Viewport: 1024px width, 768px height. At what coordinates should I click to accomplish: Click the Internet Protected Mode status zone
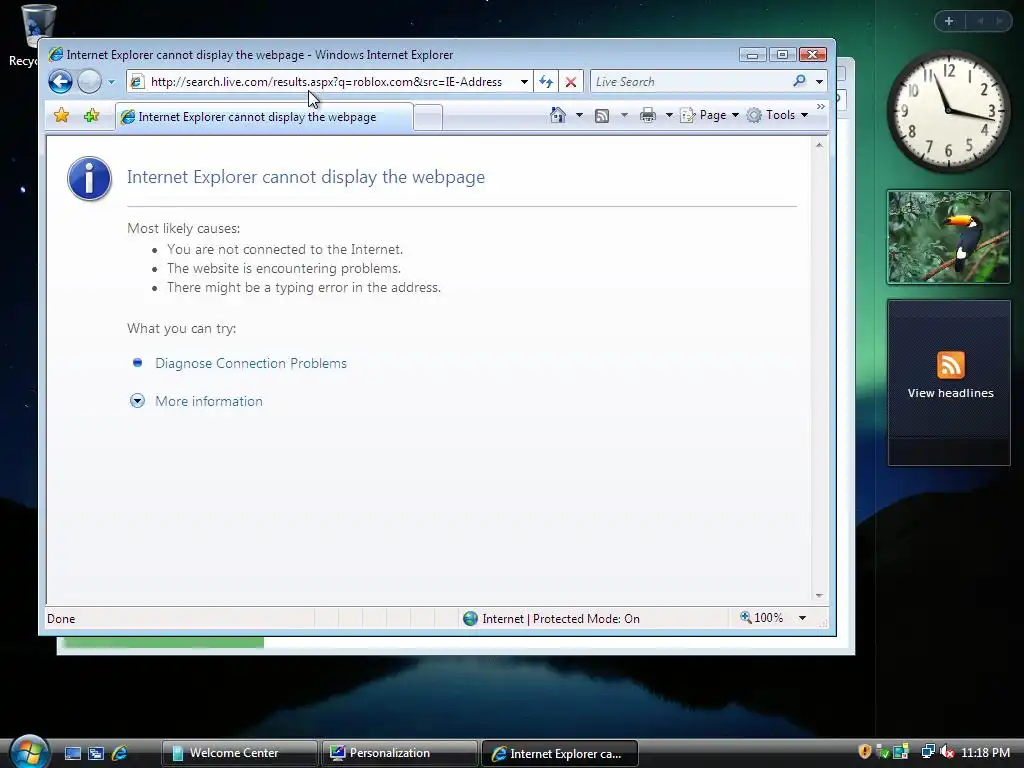pos(552,618)
